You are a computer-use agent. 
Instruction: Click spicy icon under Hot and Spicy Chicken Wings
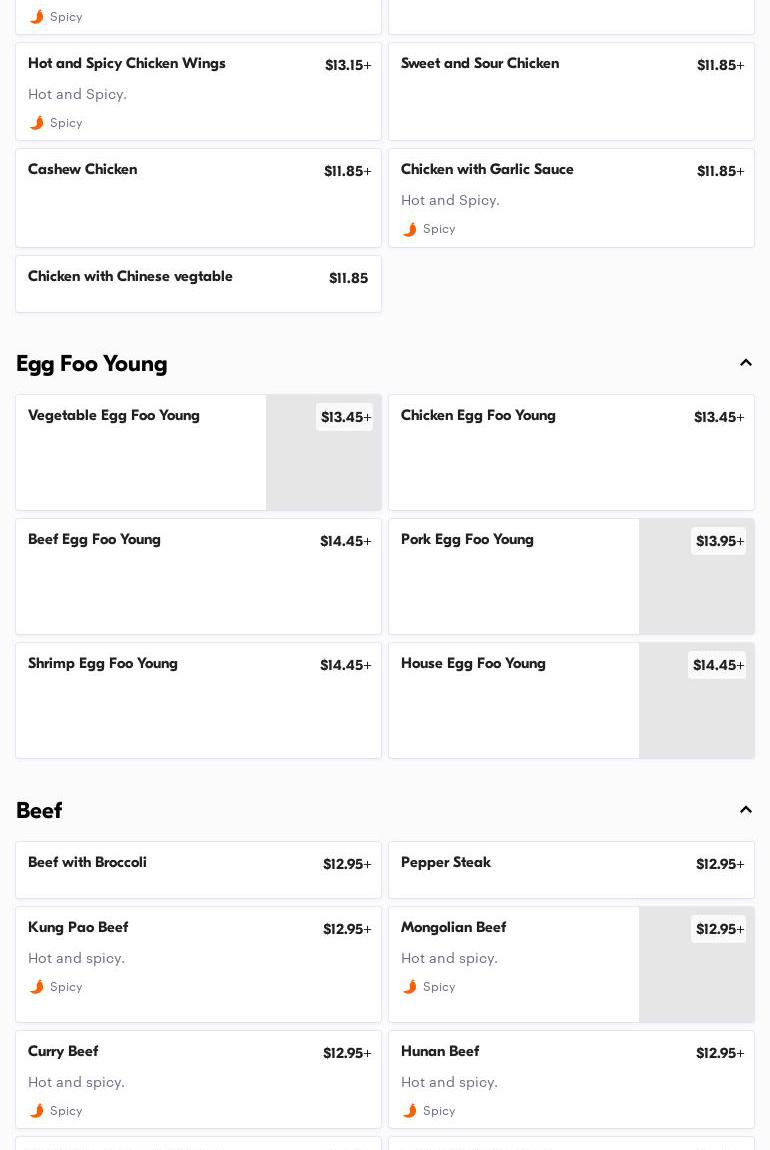pyautogui.click(x=37, y=123)
